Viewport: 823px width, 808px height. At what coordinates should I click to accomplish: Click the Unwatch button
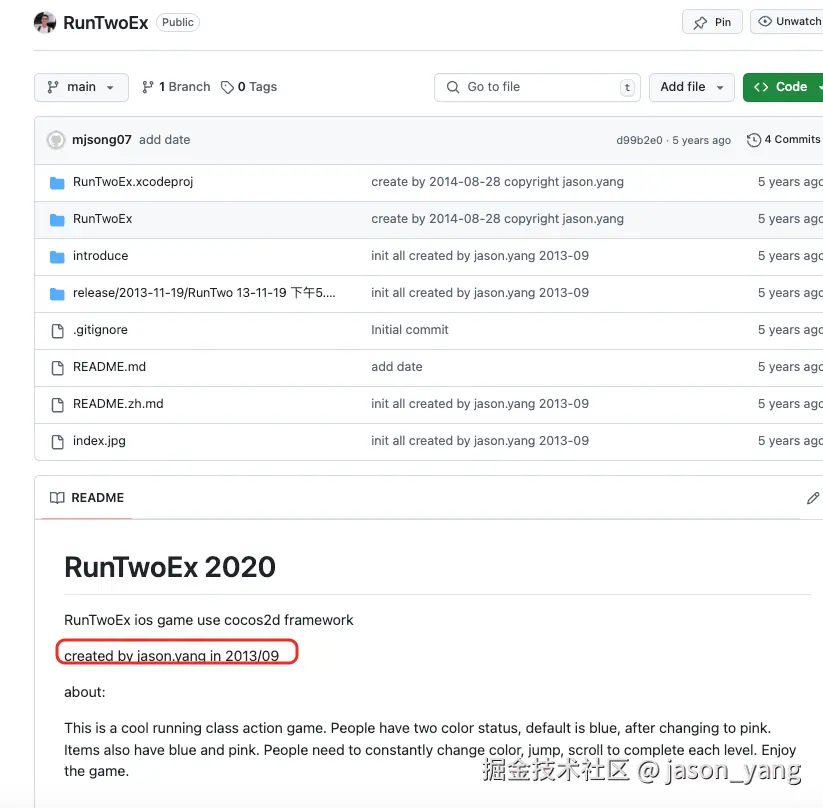(x=787, y=22)
